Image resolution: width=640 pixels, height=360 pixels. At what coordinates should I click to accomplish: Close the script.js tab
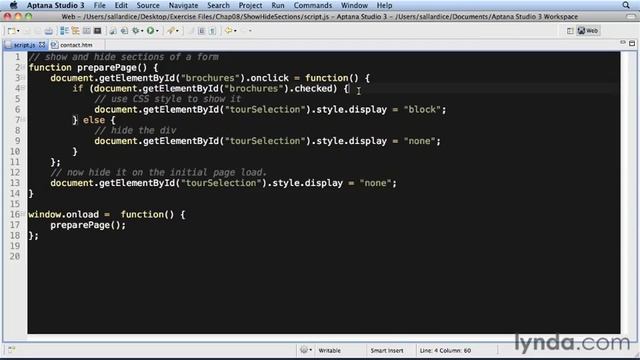tap(42, 45)
